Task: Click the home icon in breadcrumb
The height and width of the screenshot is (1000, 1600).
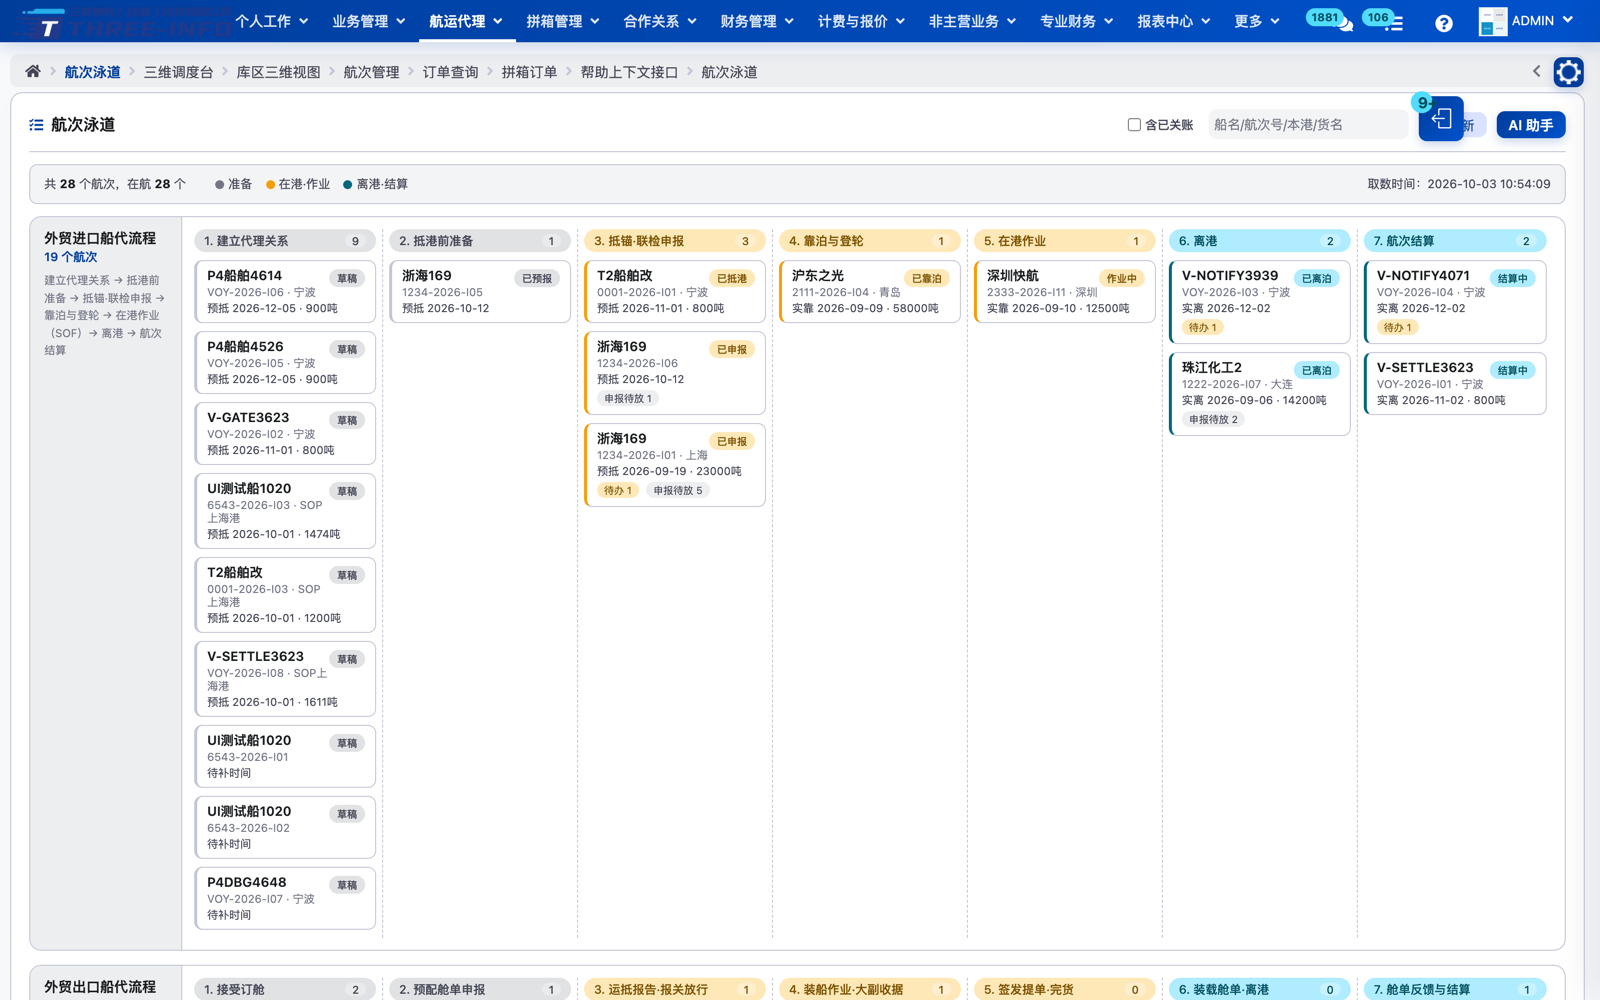Action: (x=33, y=71)
